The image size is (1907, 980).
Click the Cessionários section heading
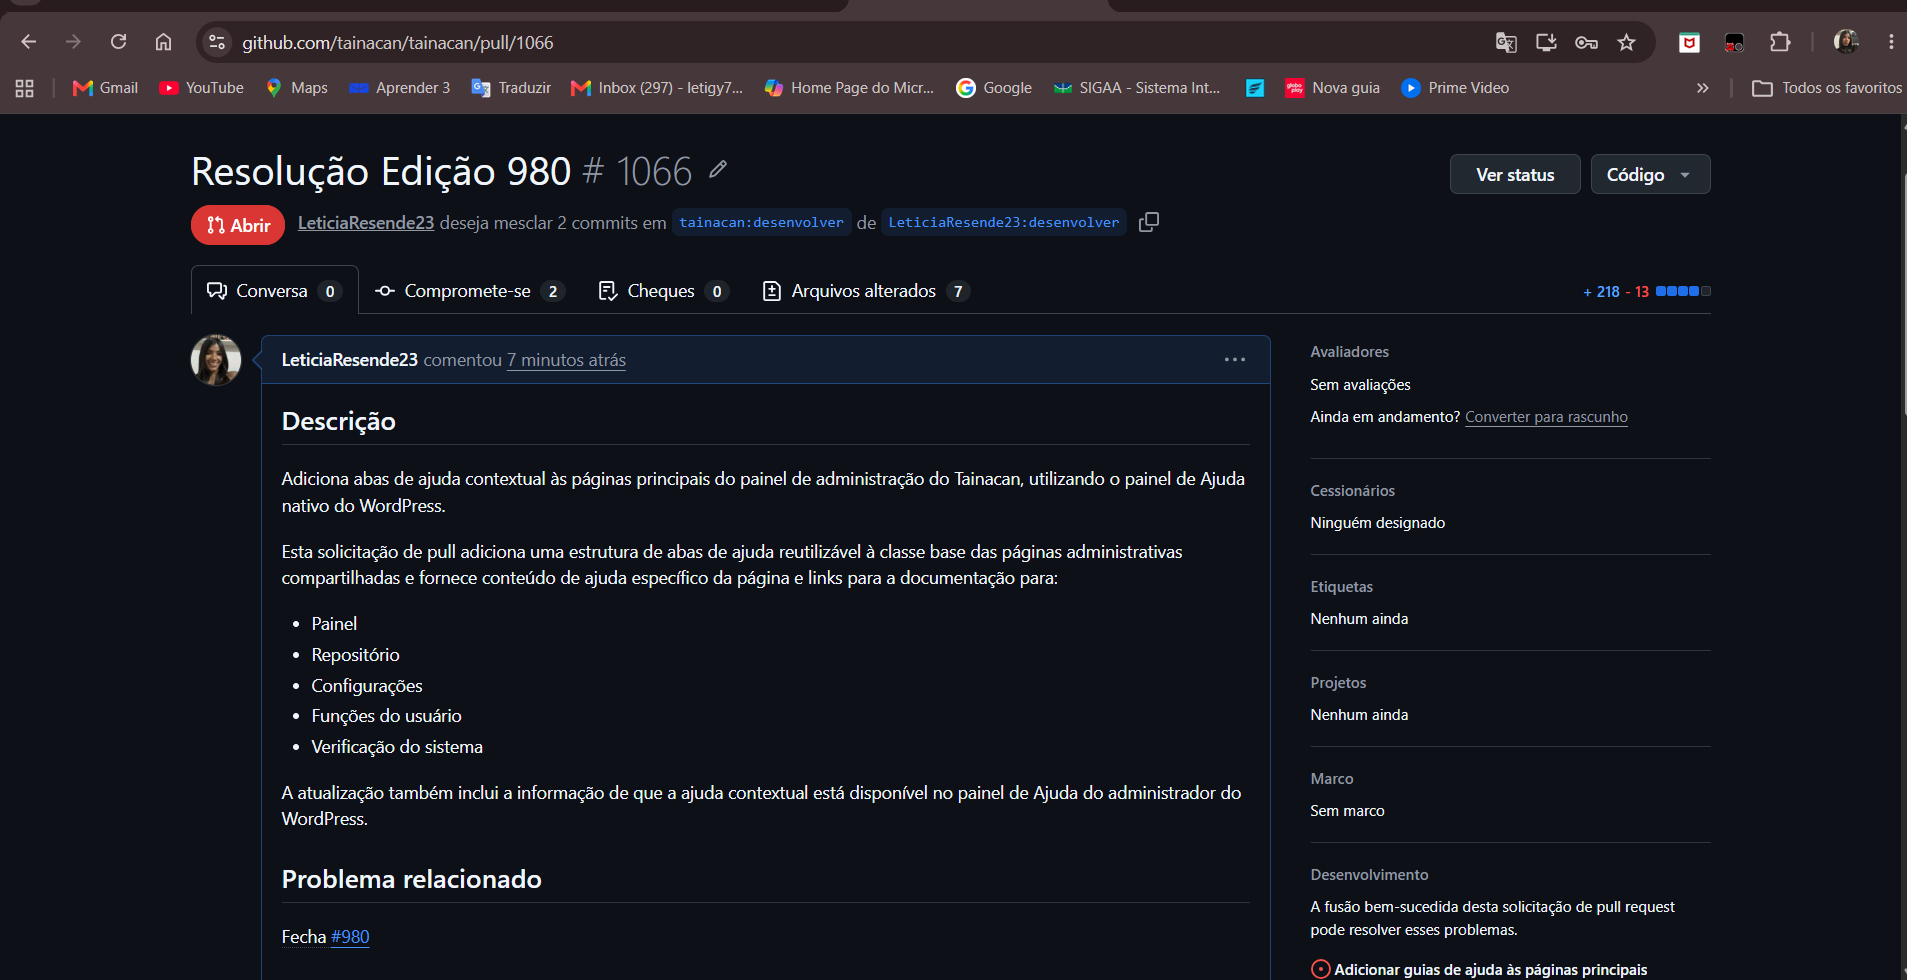click(1352, 491)
